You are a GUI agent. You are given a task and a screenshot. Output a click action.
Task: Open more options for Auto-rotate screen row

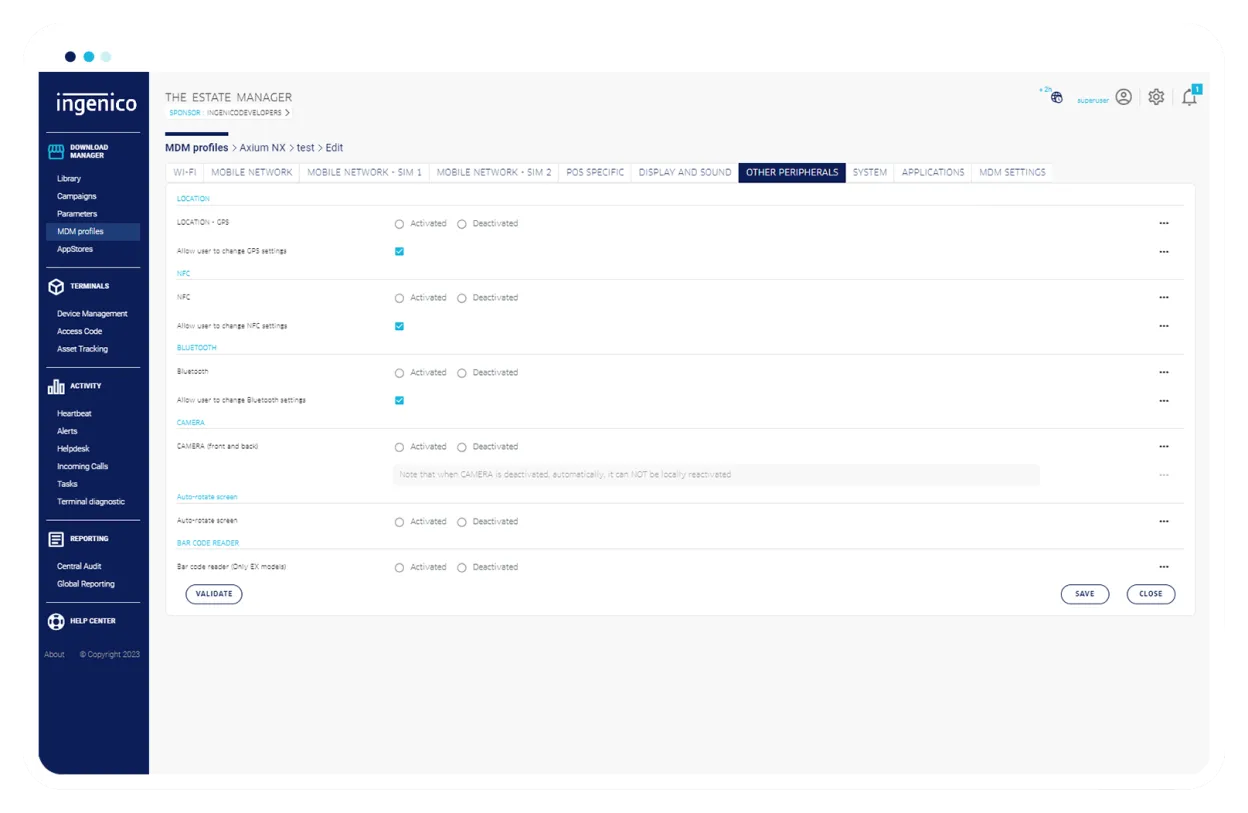click(x=1164, y=522)
